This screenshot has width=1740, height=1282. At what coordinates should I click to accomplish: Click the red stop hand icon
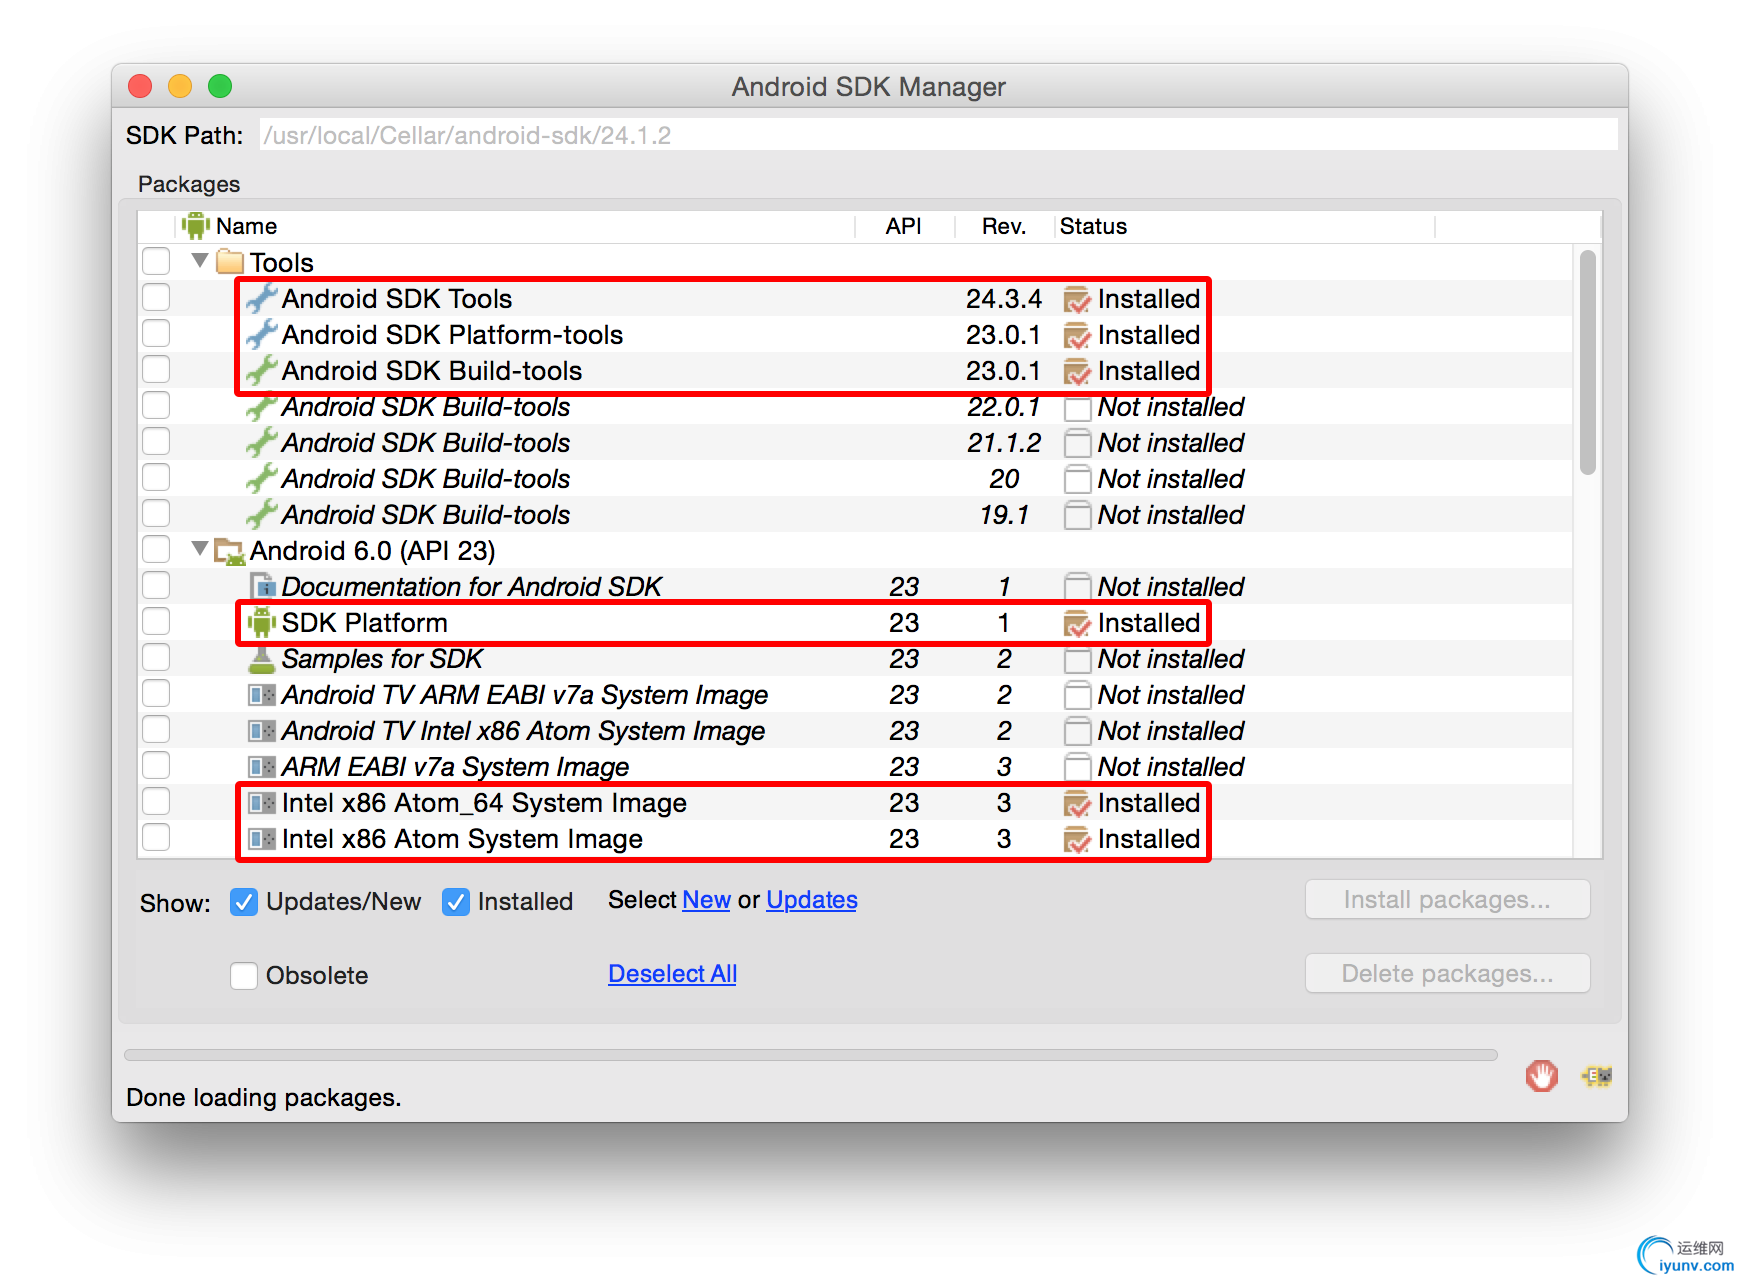point(1542,1076)
